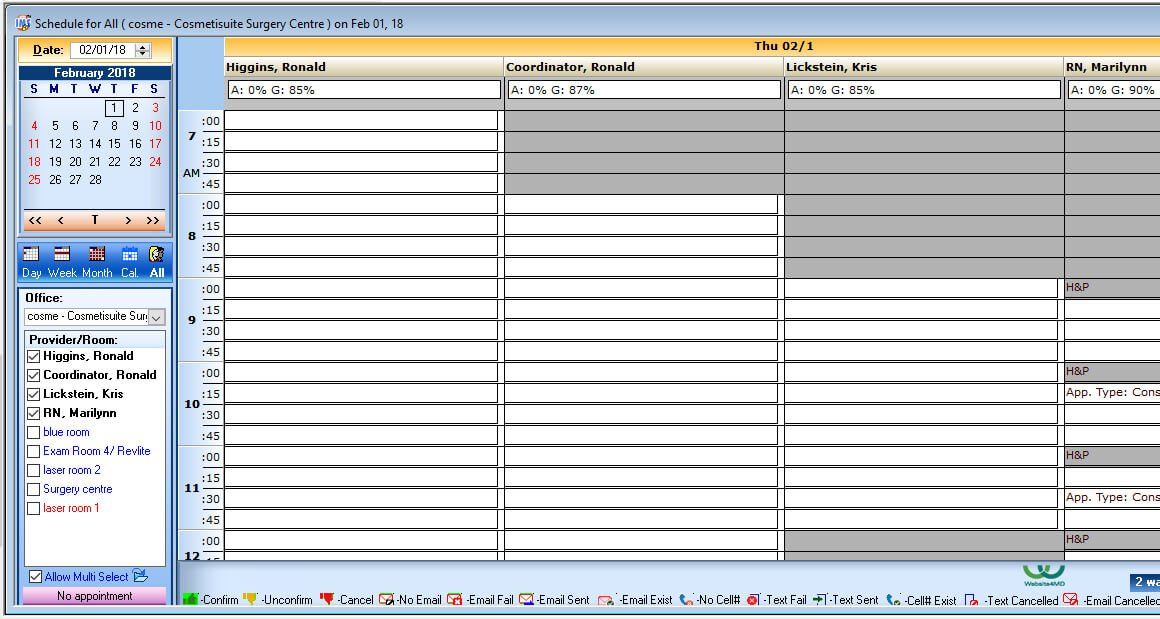Click the Text Fail legend icon
1160x619 pixels.
click(752, 600)
